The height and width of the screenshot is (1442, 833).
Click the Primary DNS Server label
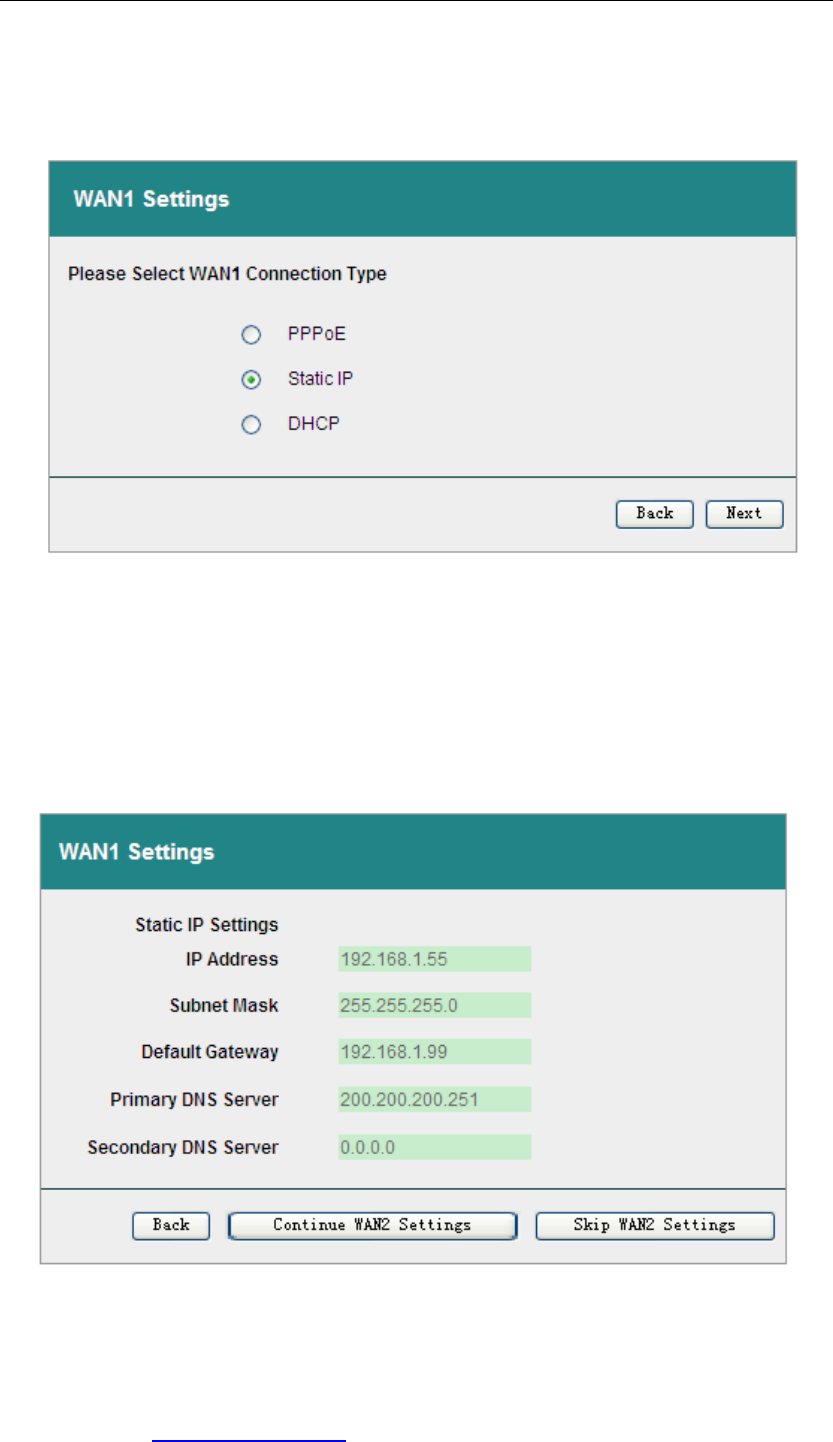pos(194,1100)
